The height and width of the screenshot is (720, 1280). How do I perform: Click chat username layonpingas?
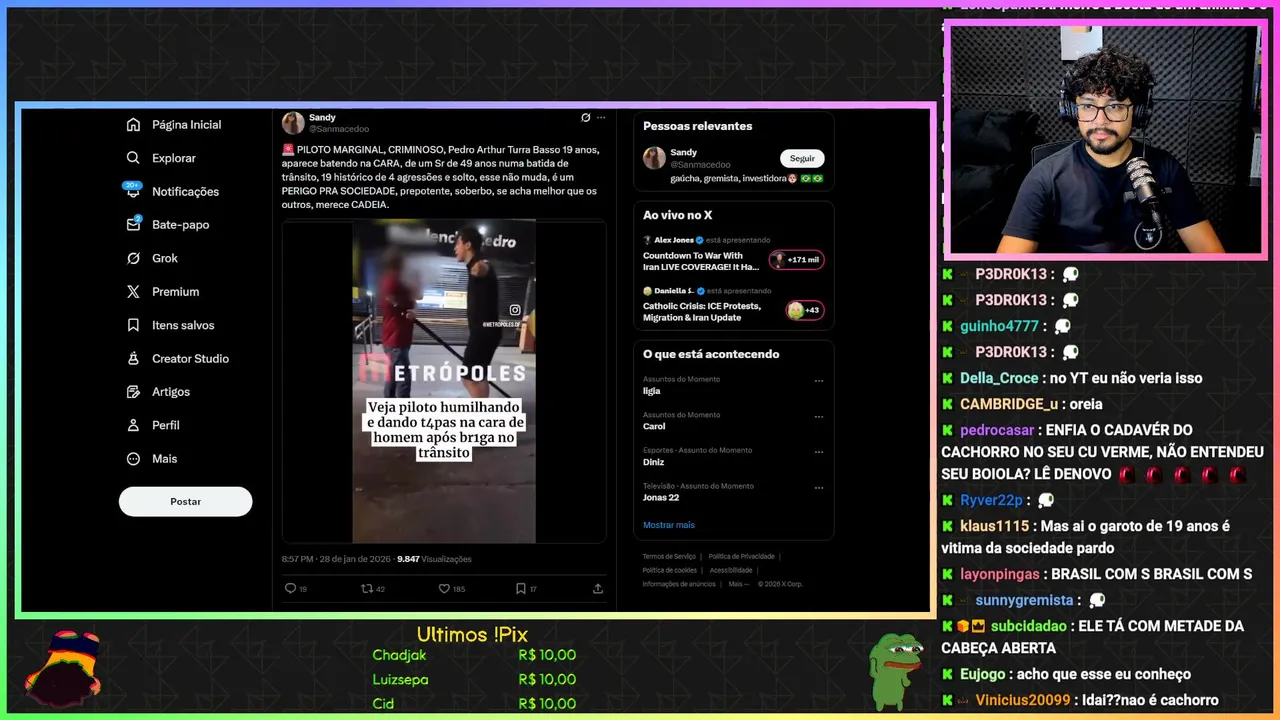pos(1001,574)
